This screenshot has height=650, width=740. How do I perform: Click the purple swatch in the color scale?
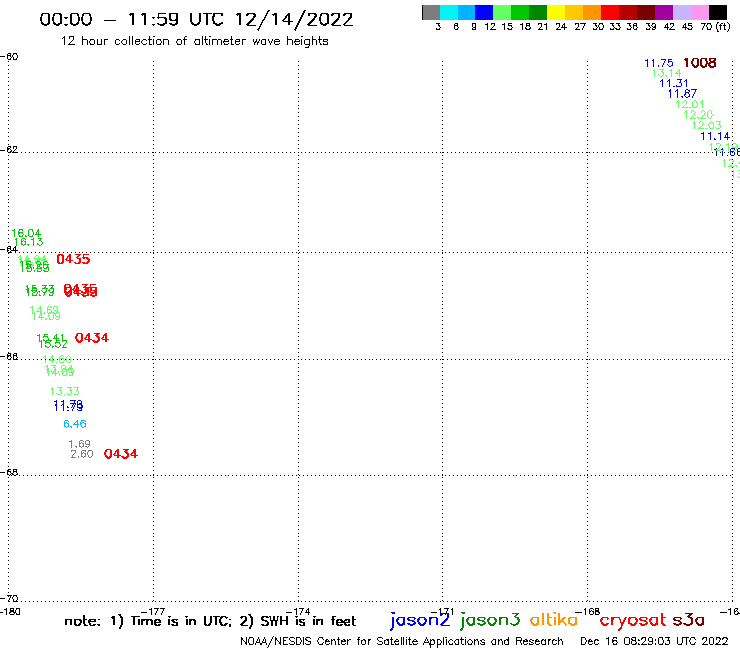[664, 12]
